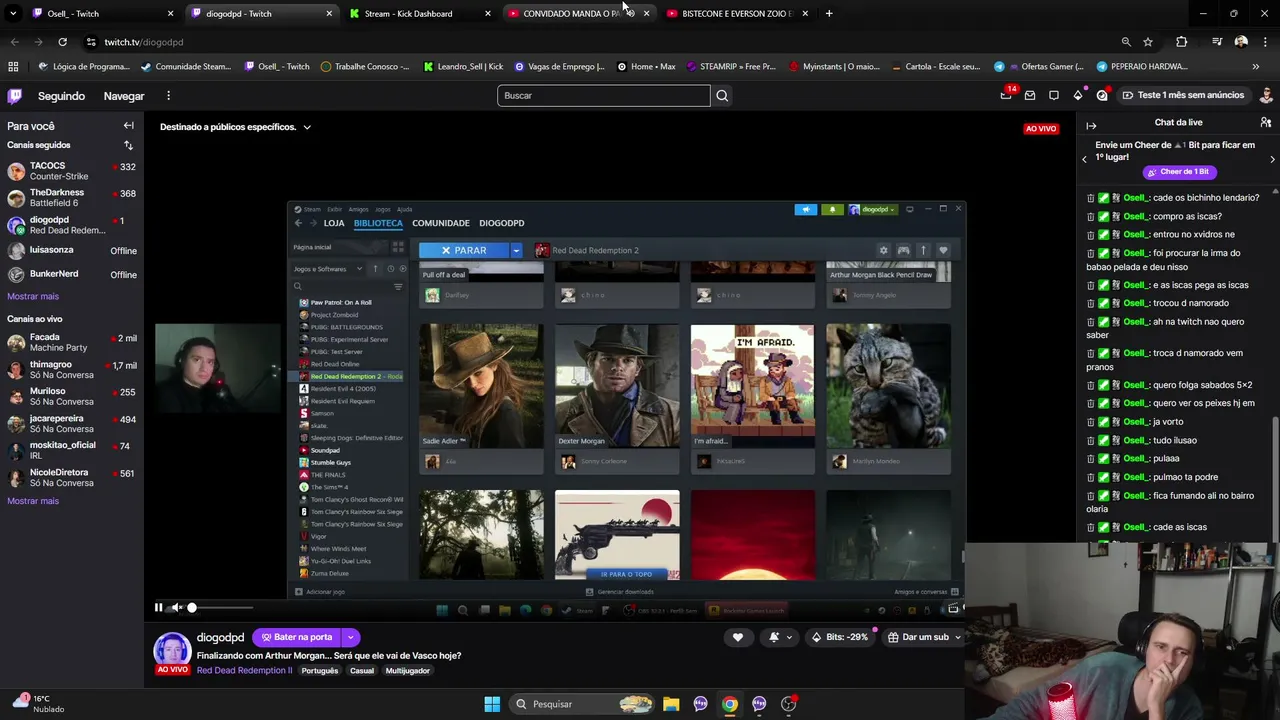Switch to the Osell_ - Twitch browser tab

103,14
